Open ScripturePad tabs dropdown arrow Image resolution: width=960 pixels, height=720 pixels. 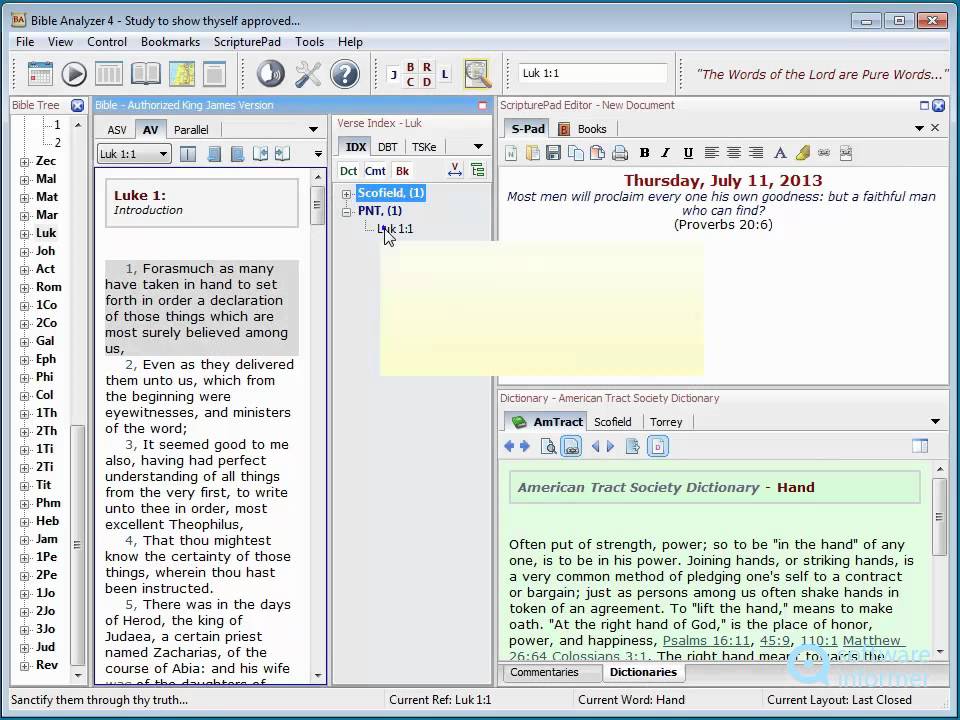[919, 128]
